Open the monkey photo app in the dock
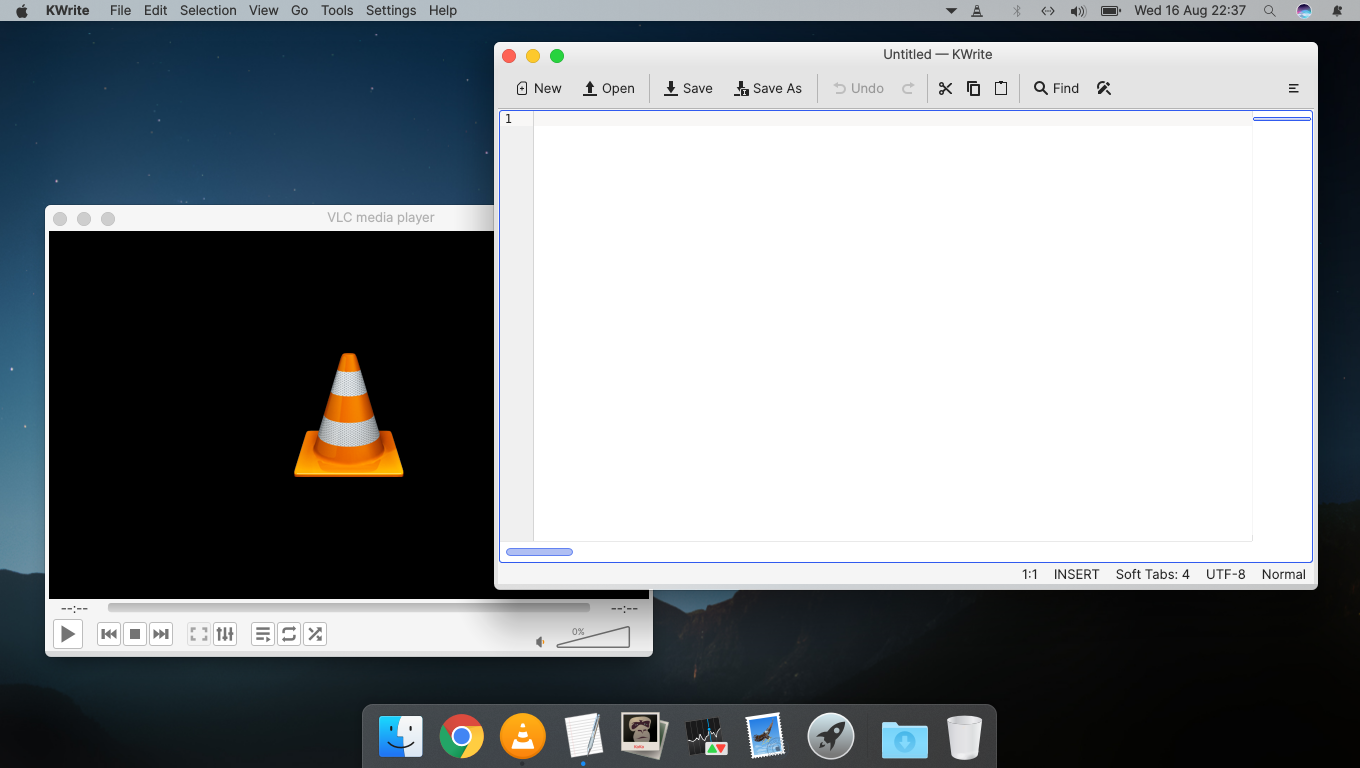 [643, 736]
